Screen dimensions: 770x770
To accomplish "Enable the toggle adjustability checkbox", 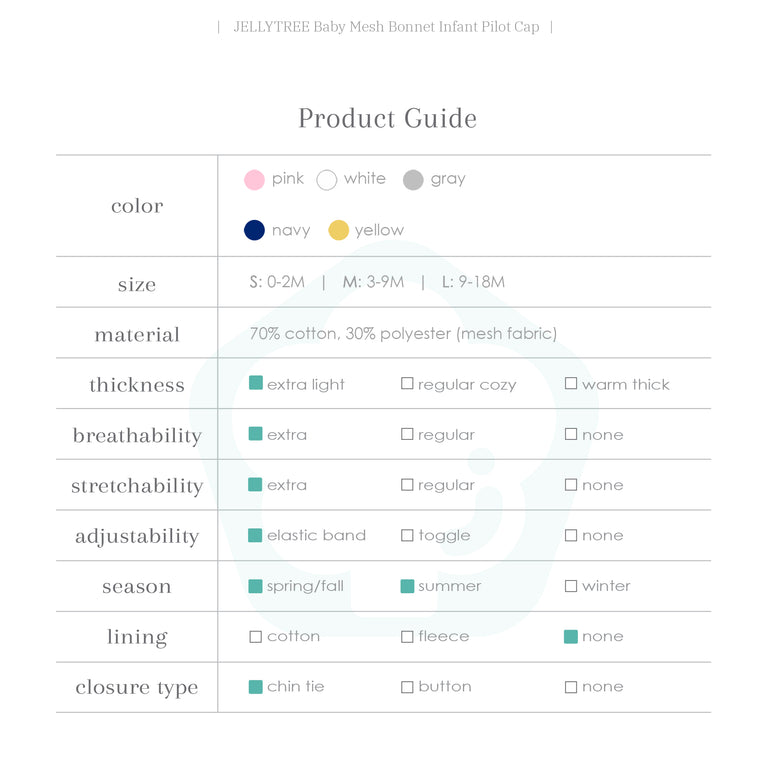I will [407, 536].
